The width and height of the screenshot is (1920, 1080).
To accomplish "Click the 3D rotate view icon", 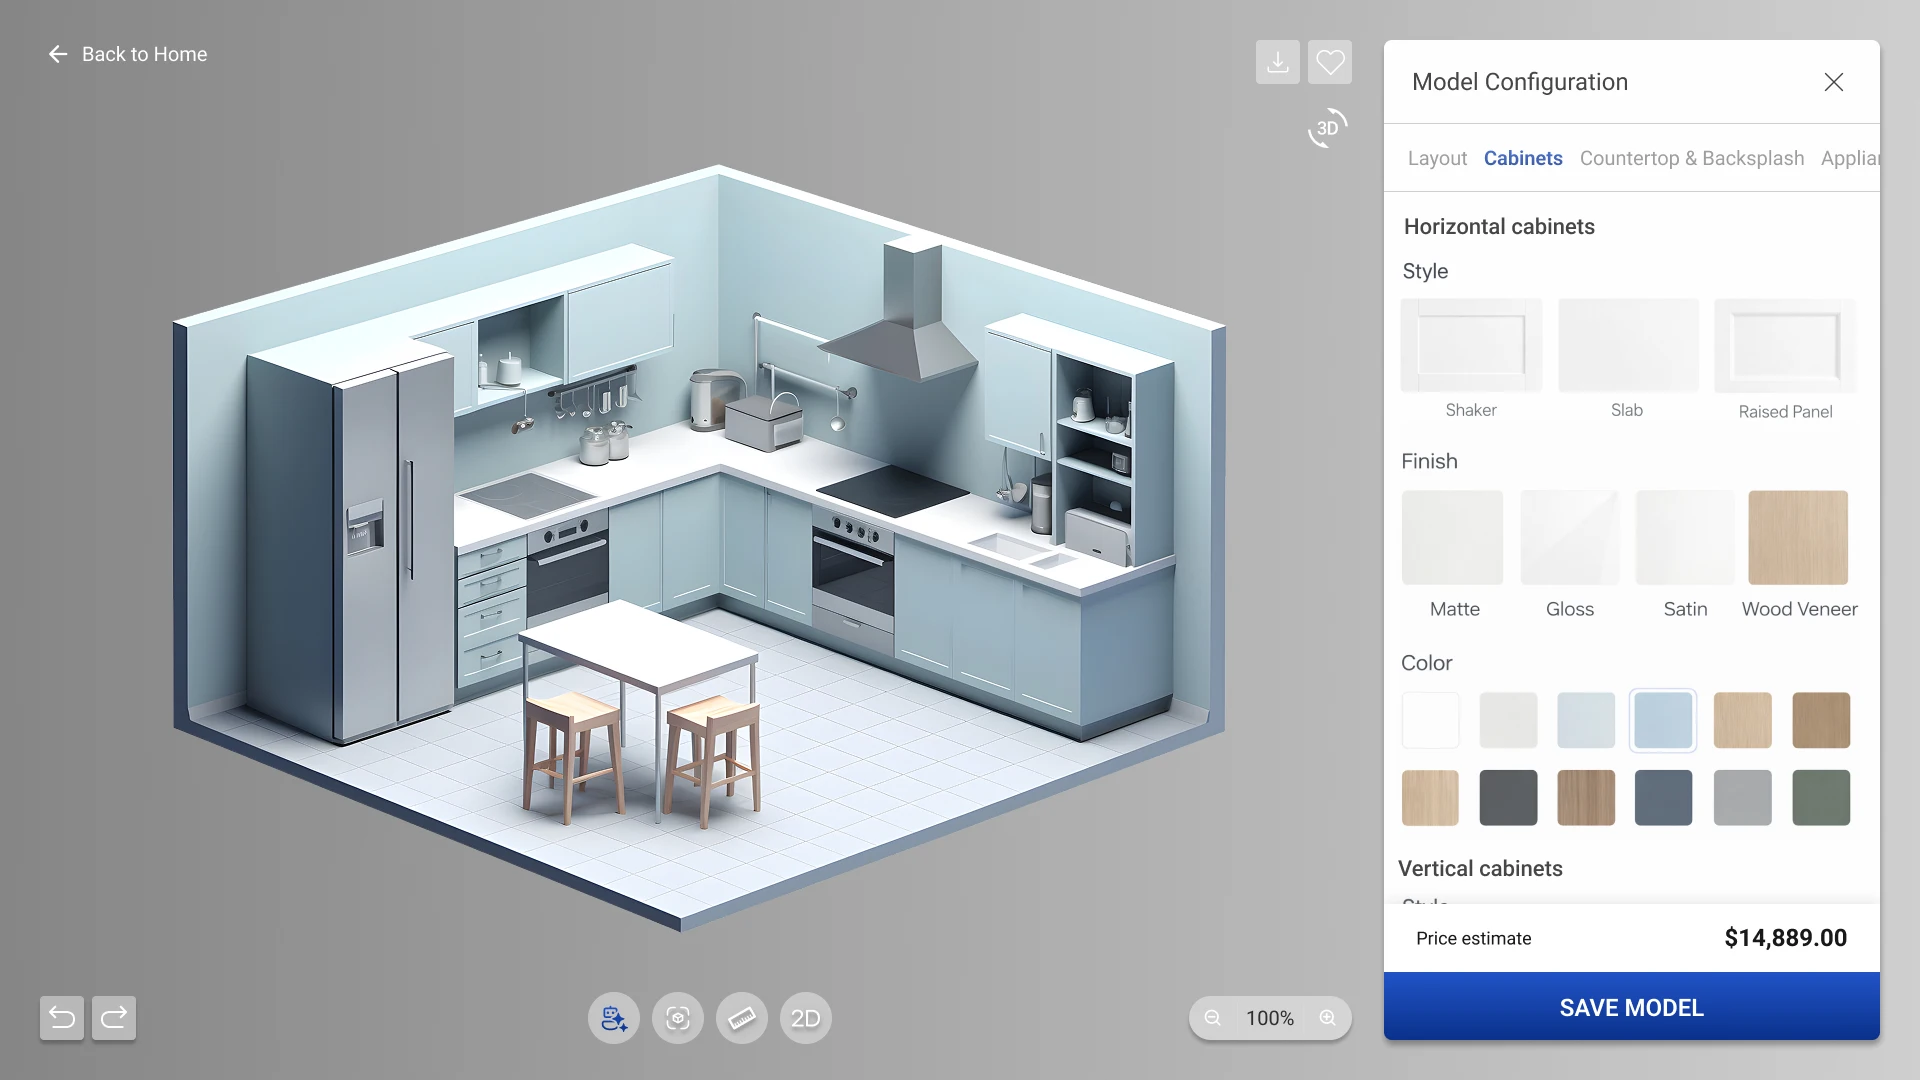I will 1327,128.
